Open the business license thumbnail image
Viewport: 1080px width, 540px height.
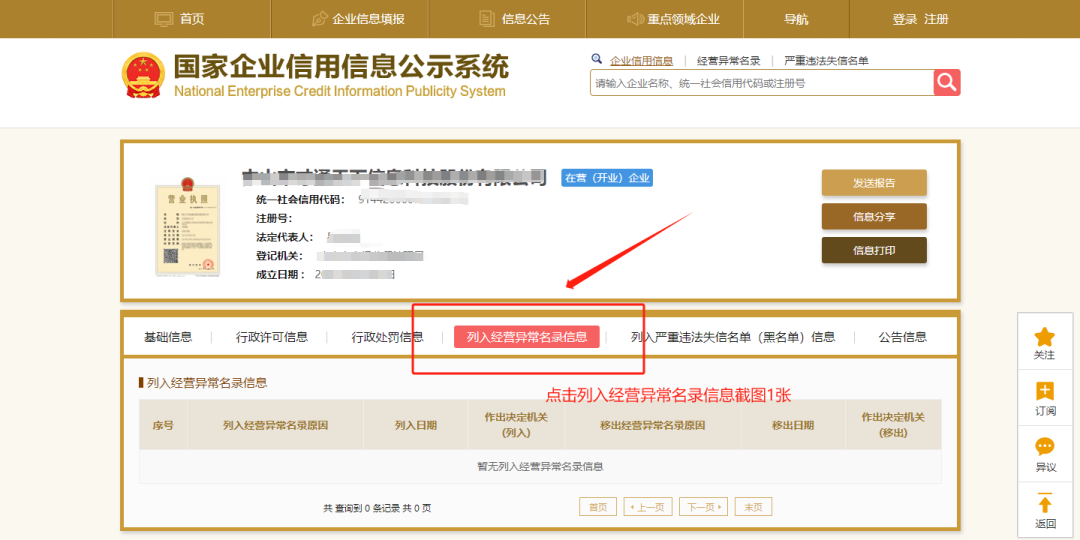click(187, 227)
